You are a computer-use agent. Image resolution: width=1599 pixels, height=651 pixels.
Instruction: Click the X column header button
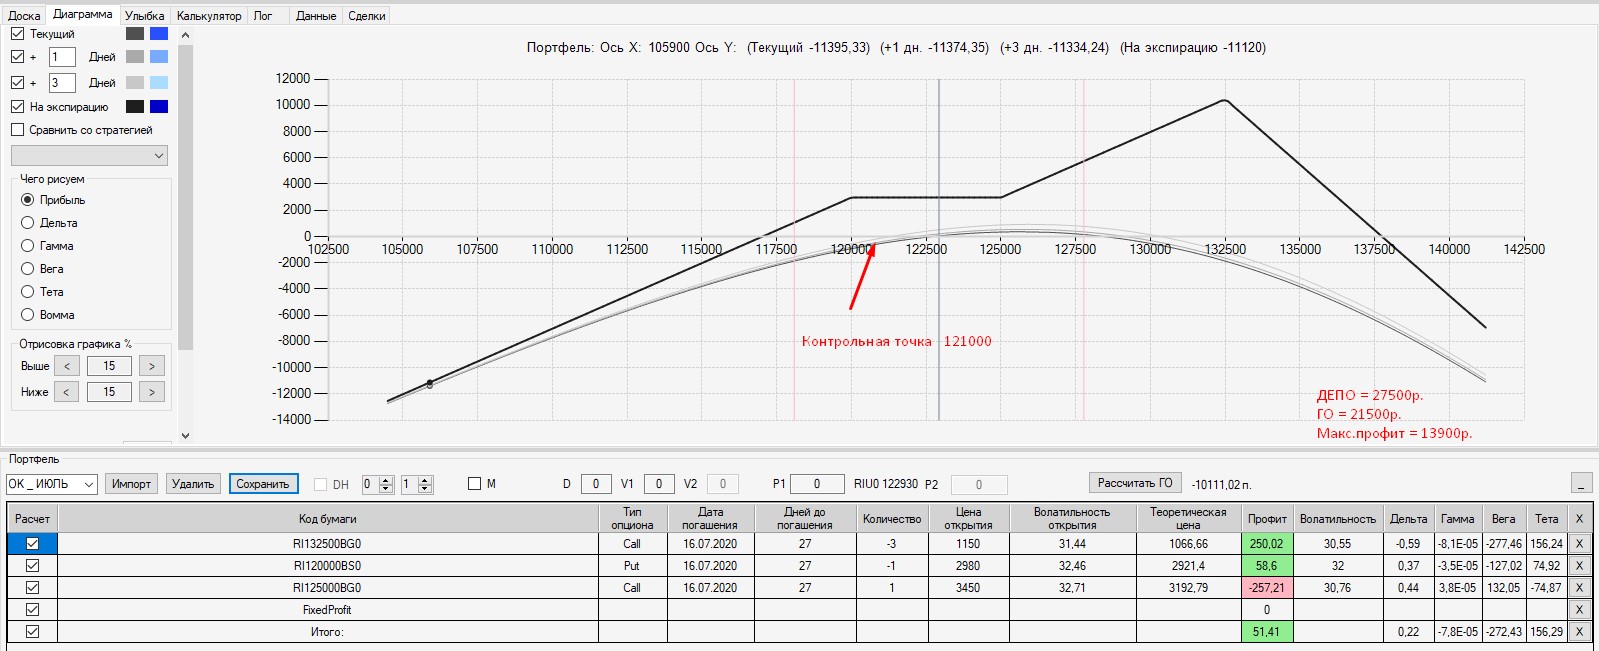(x=1579, y=519)
